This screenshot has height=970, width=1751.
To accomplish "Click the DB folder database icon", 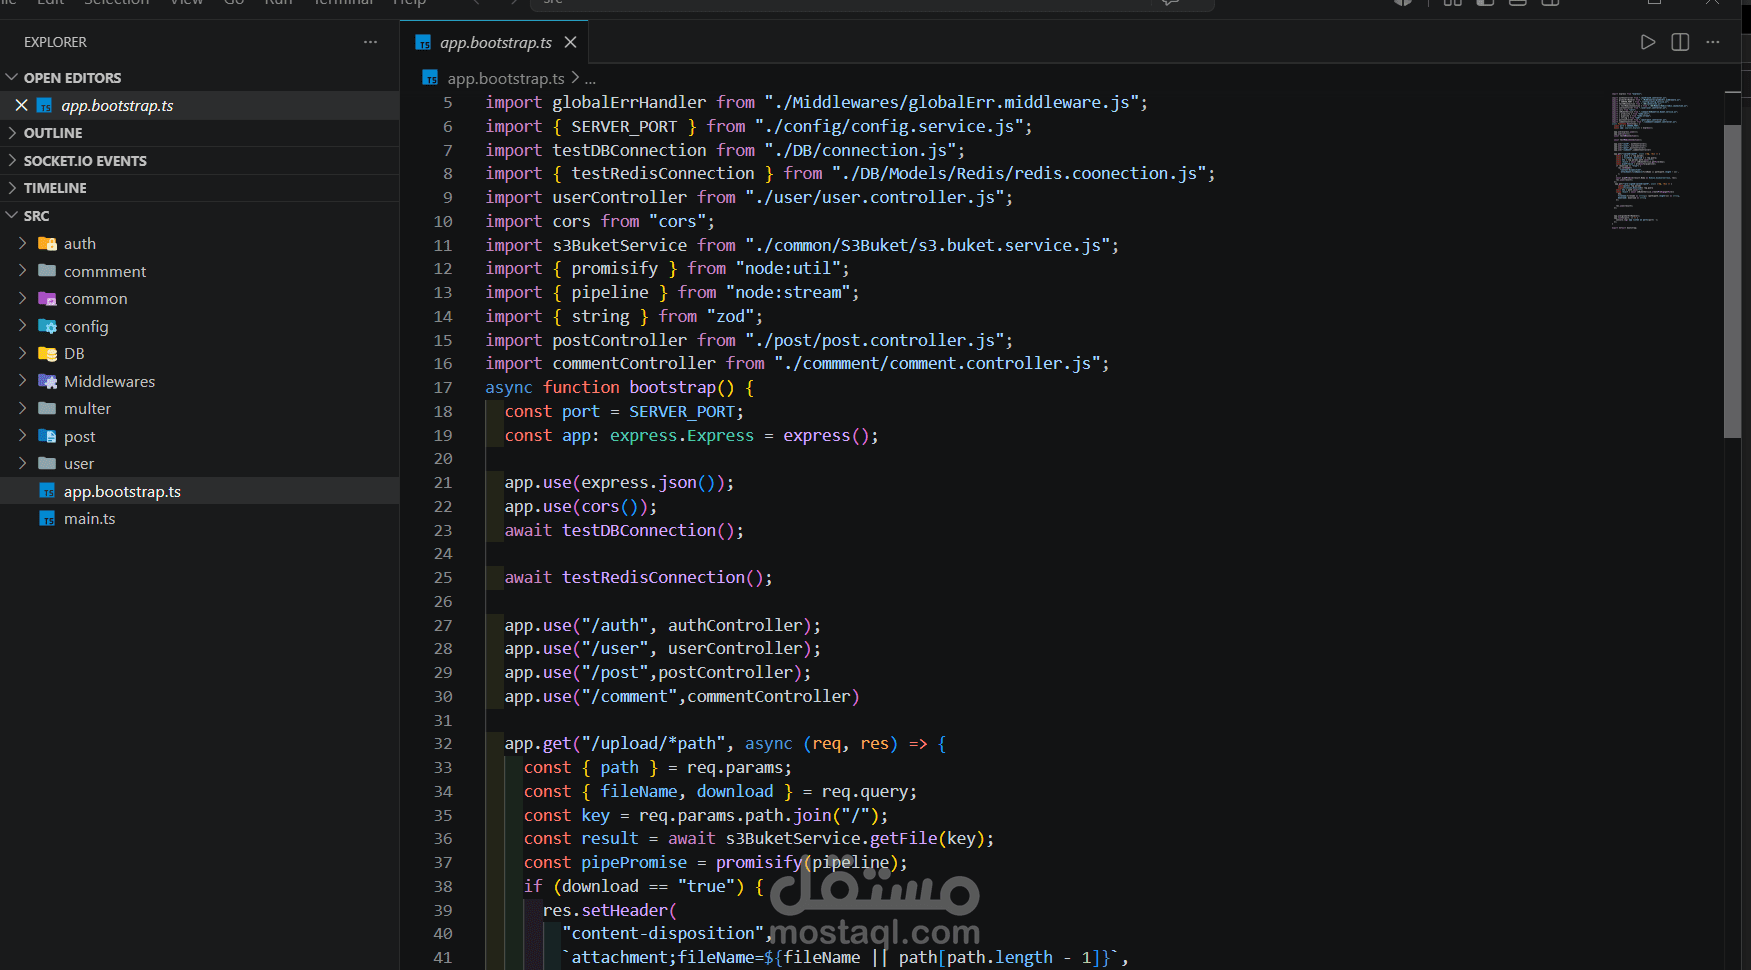I will click(x=47, y=353).
